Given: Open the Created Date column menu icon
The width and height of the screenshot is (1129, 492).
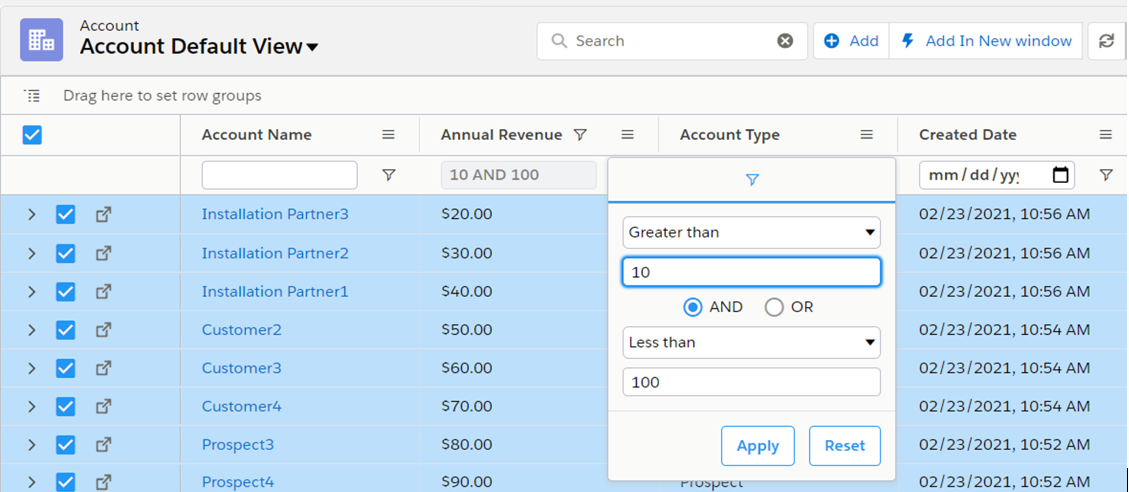Looking at the screenshot, I should tap(1105, 135).
